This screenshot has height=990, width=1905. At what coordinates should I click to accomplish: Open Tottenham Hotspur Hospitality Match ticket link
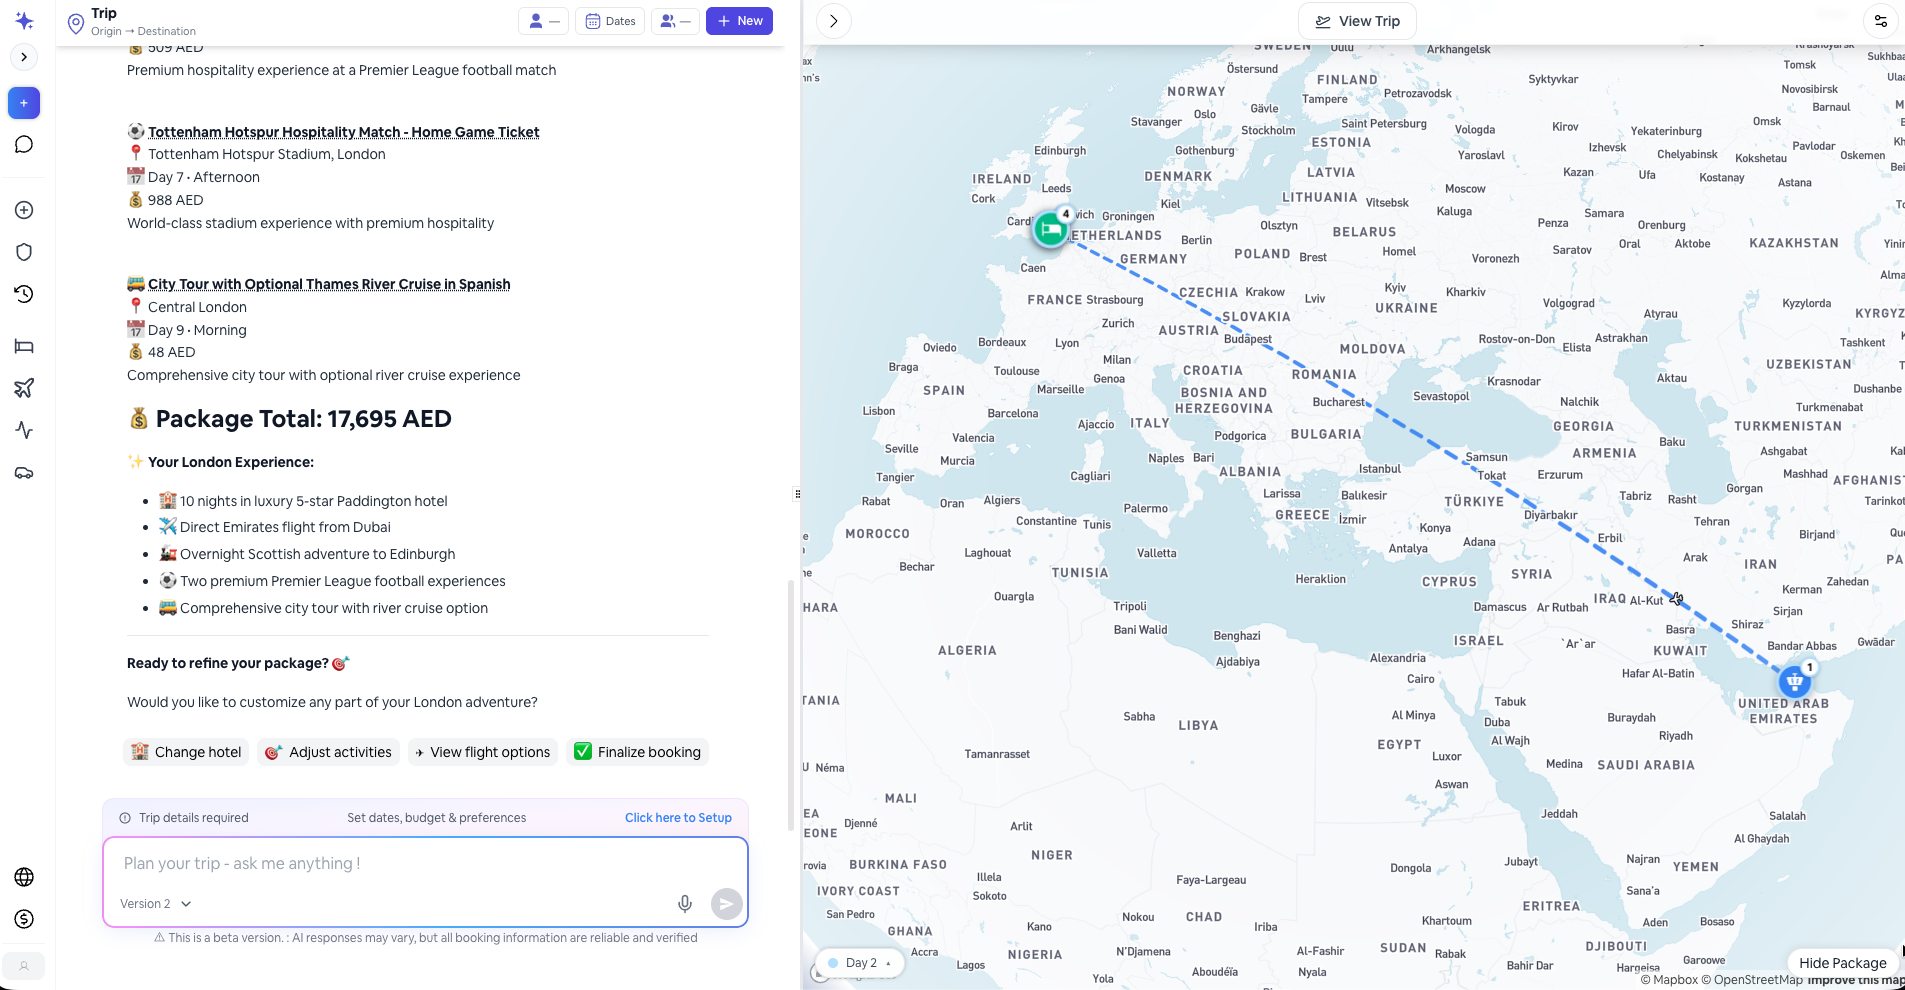[343, 132]
